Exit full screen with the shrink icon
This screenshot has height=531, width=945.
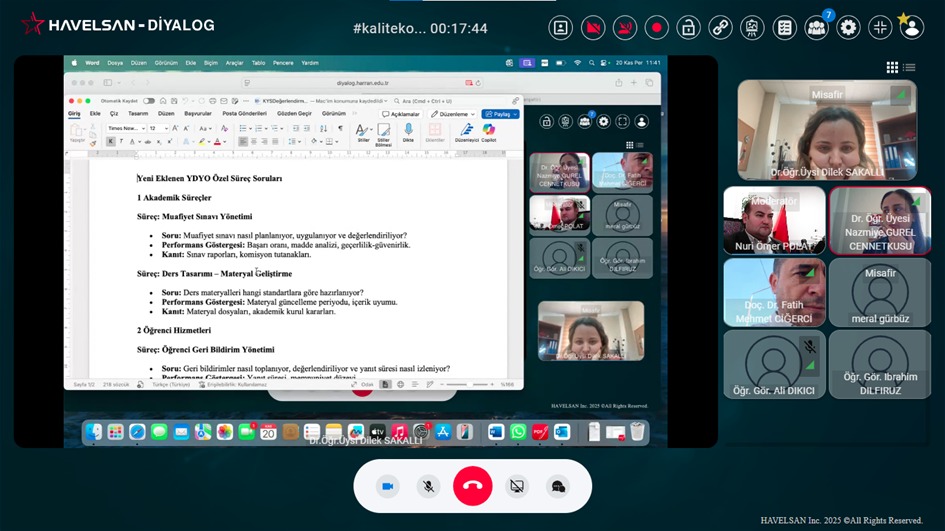point(880,27)
